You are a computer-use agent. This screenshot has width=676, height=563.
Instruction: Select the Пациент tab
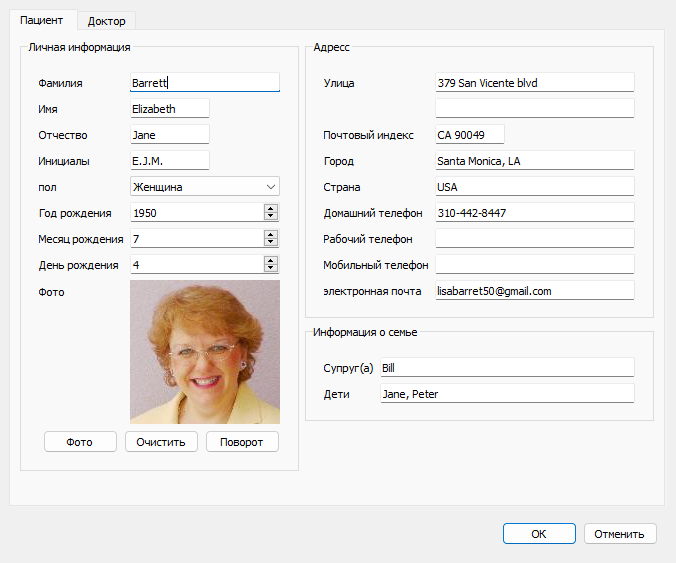(x=42, y=20)
